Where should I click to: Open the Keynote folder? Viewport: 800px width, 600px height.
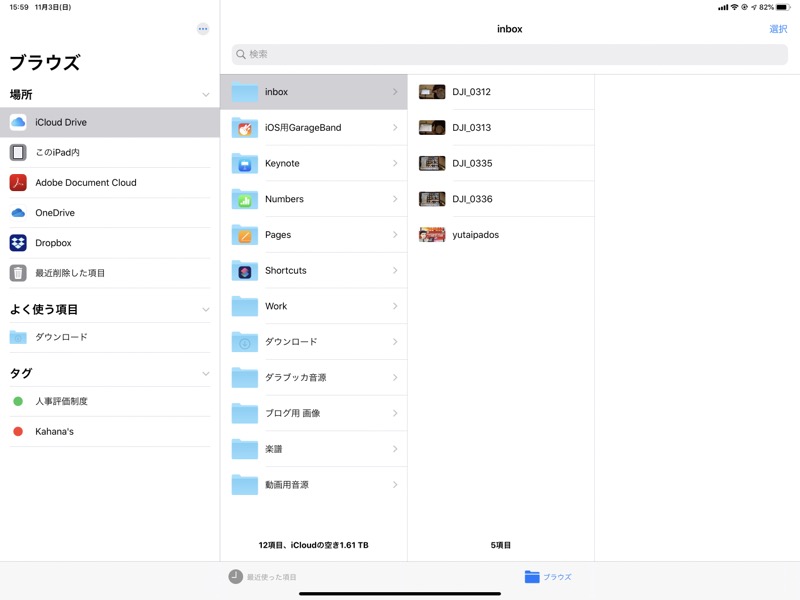click(282, 163)
